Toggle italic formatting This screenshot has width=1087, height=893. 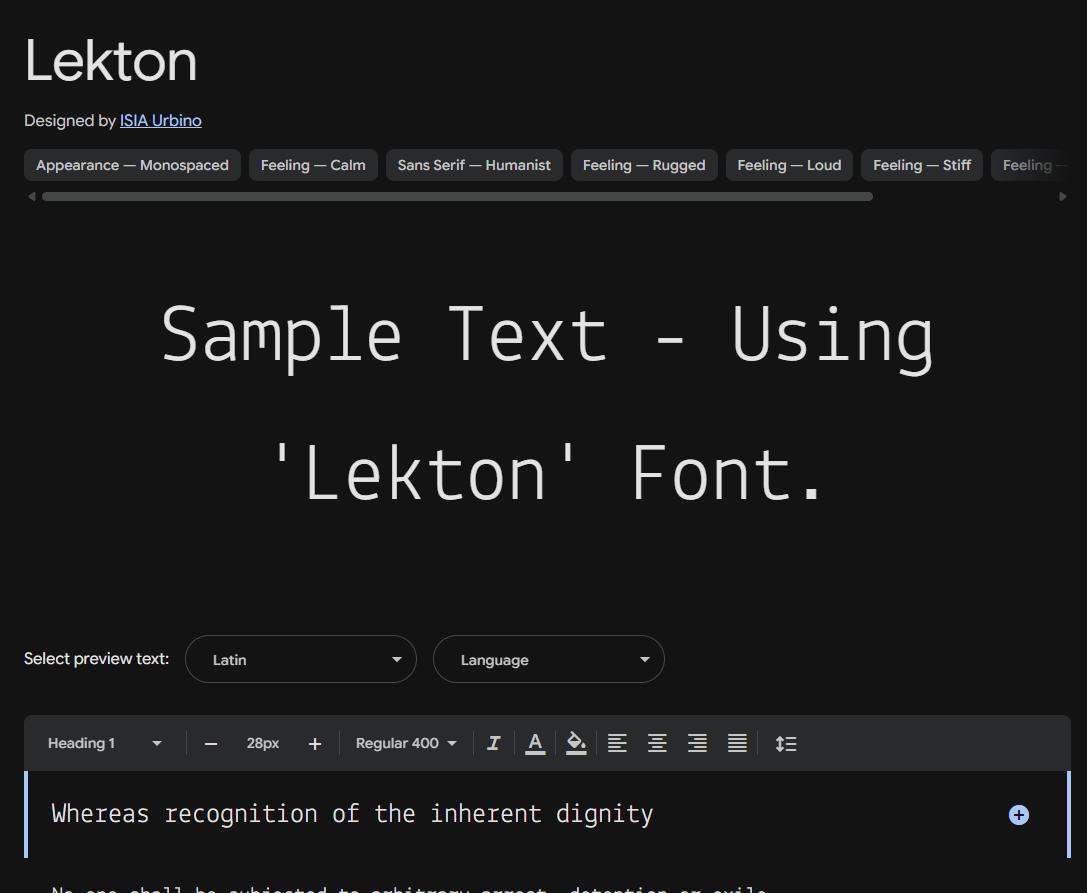494,744
